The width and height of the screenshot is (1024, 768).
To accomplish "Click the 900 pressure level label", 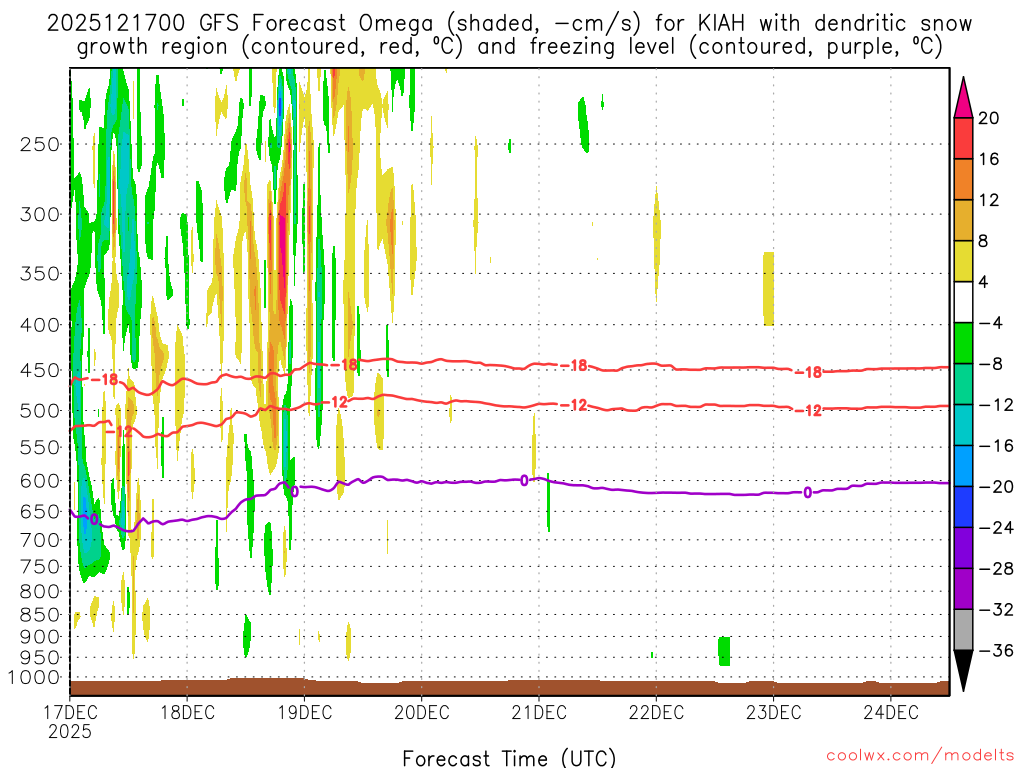I will pos(40,637).
